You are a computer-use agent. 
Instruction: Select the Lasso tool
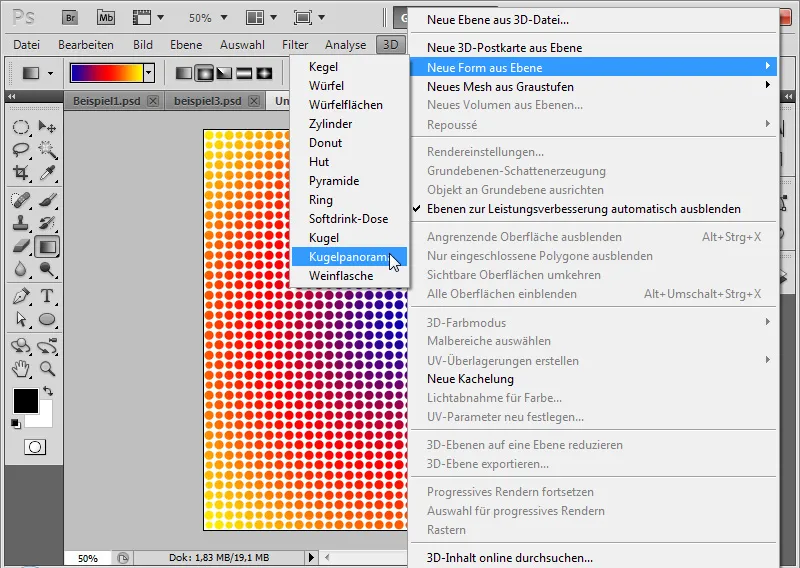(21, 150)
